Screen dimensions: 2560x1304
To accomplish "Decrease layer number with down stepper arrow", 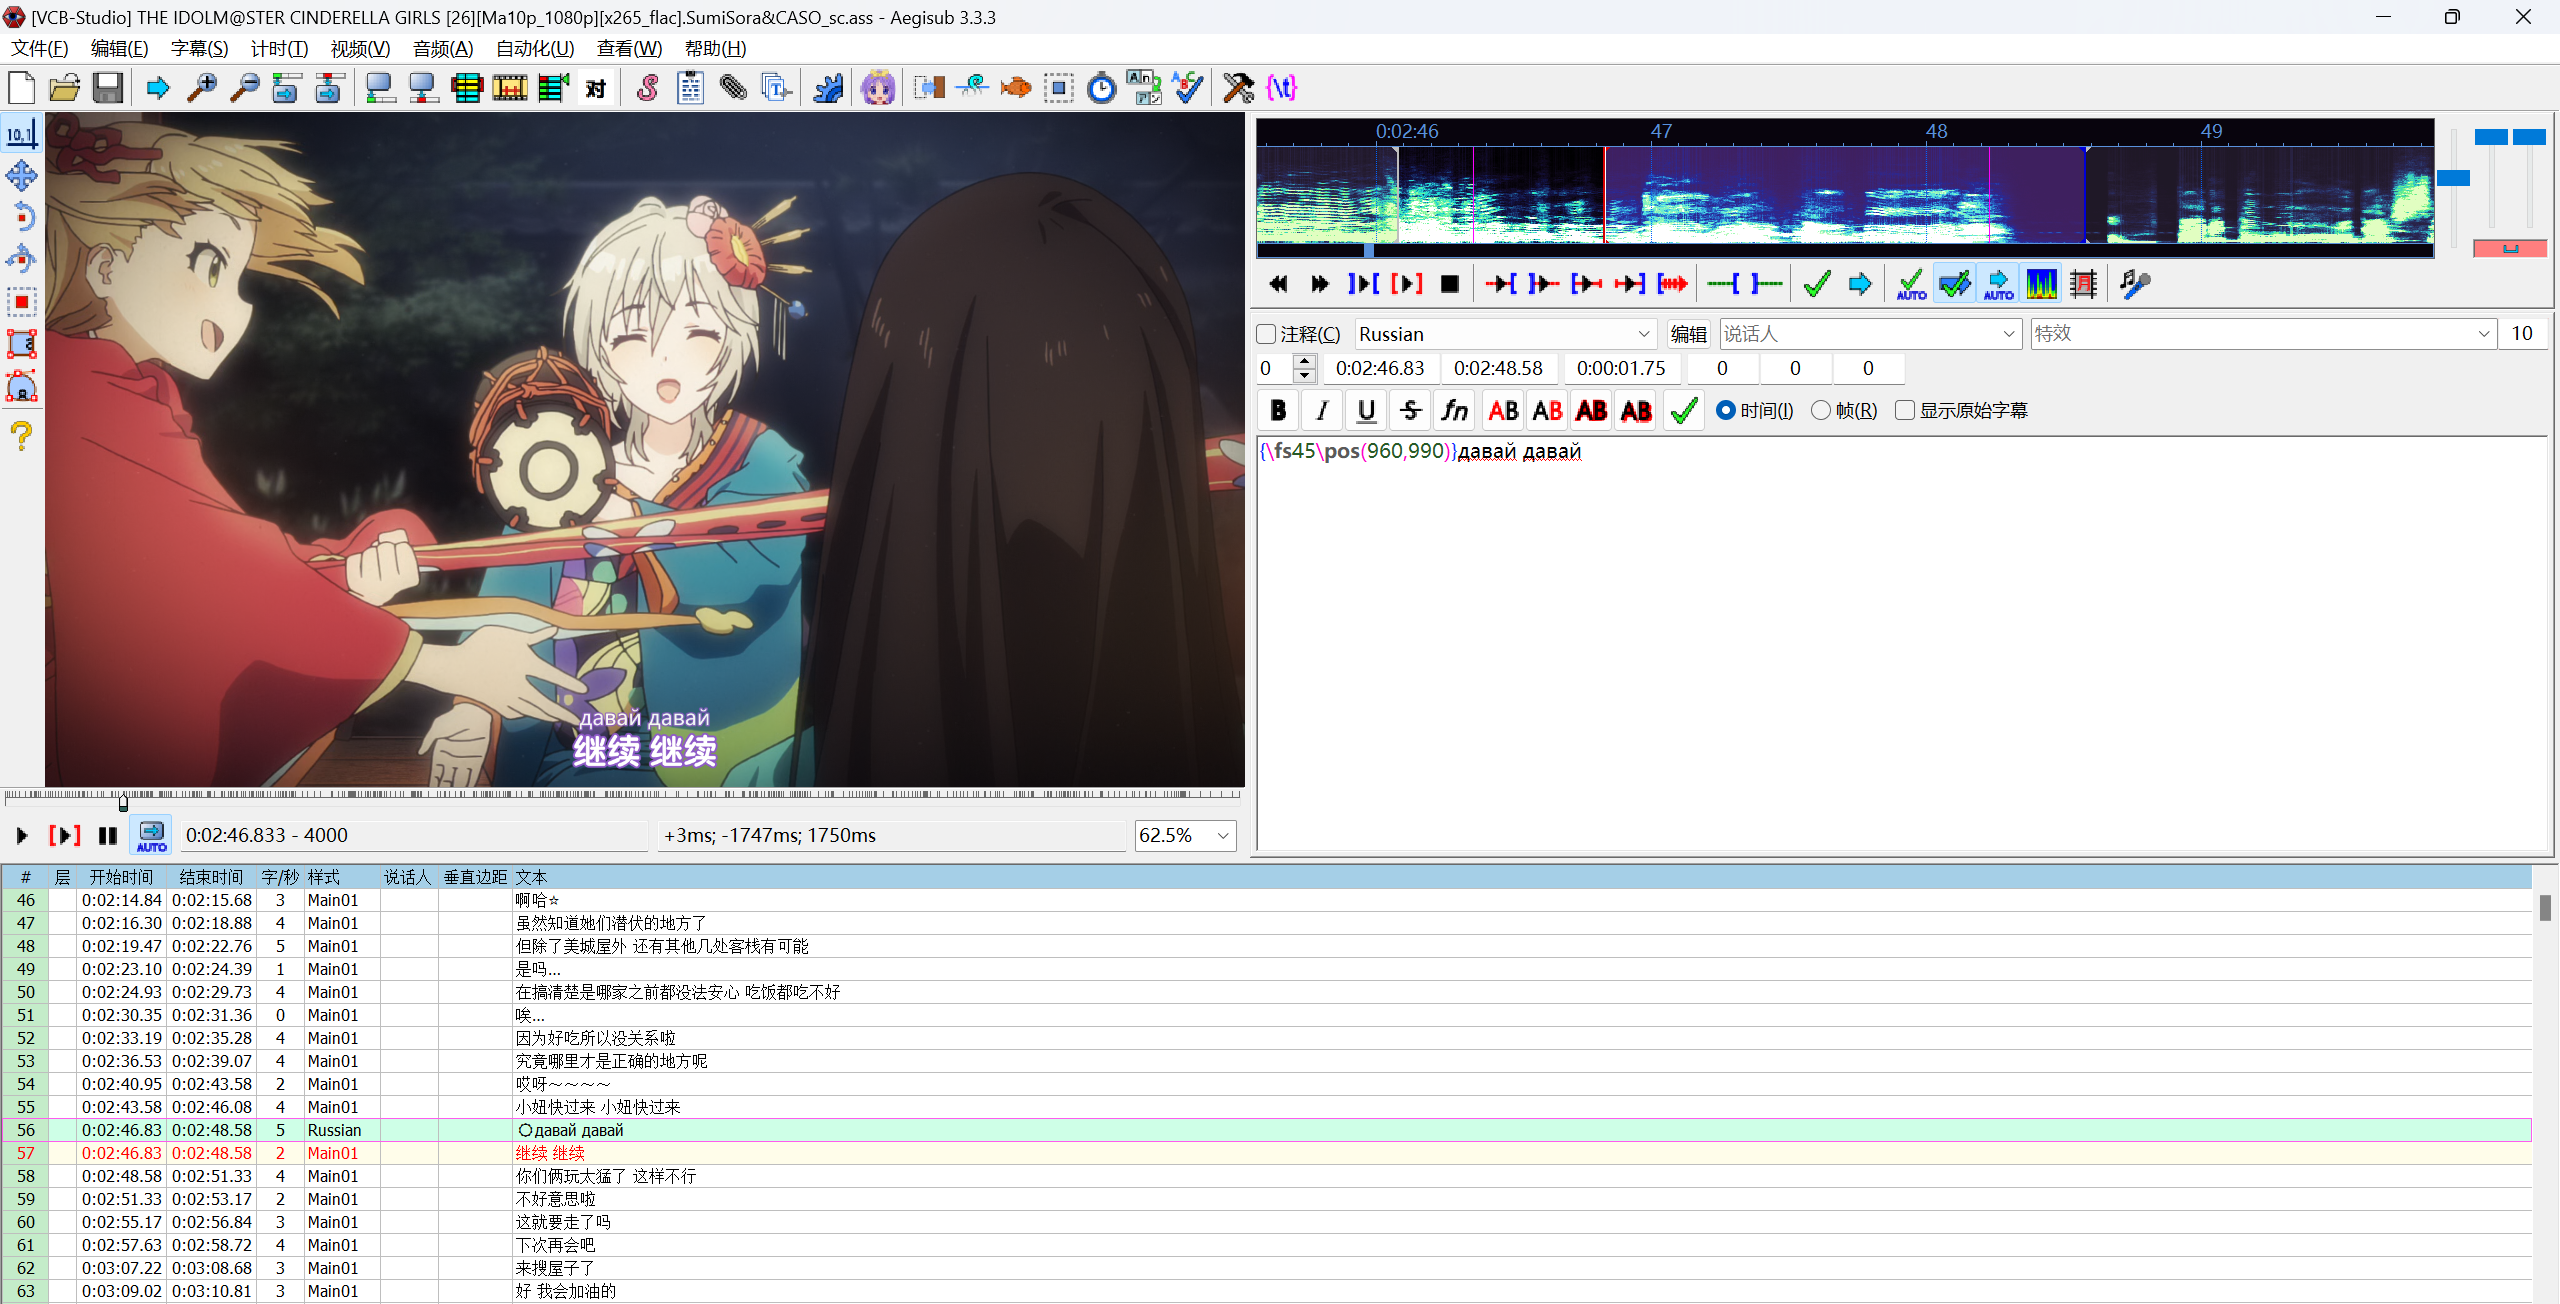I will (1304, 376).
